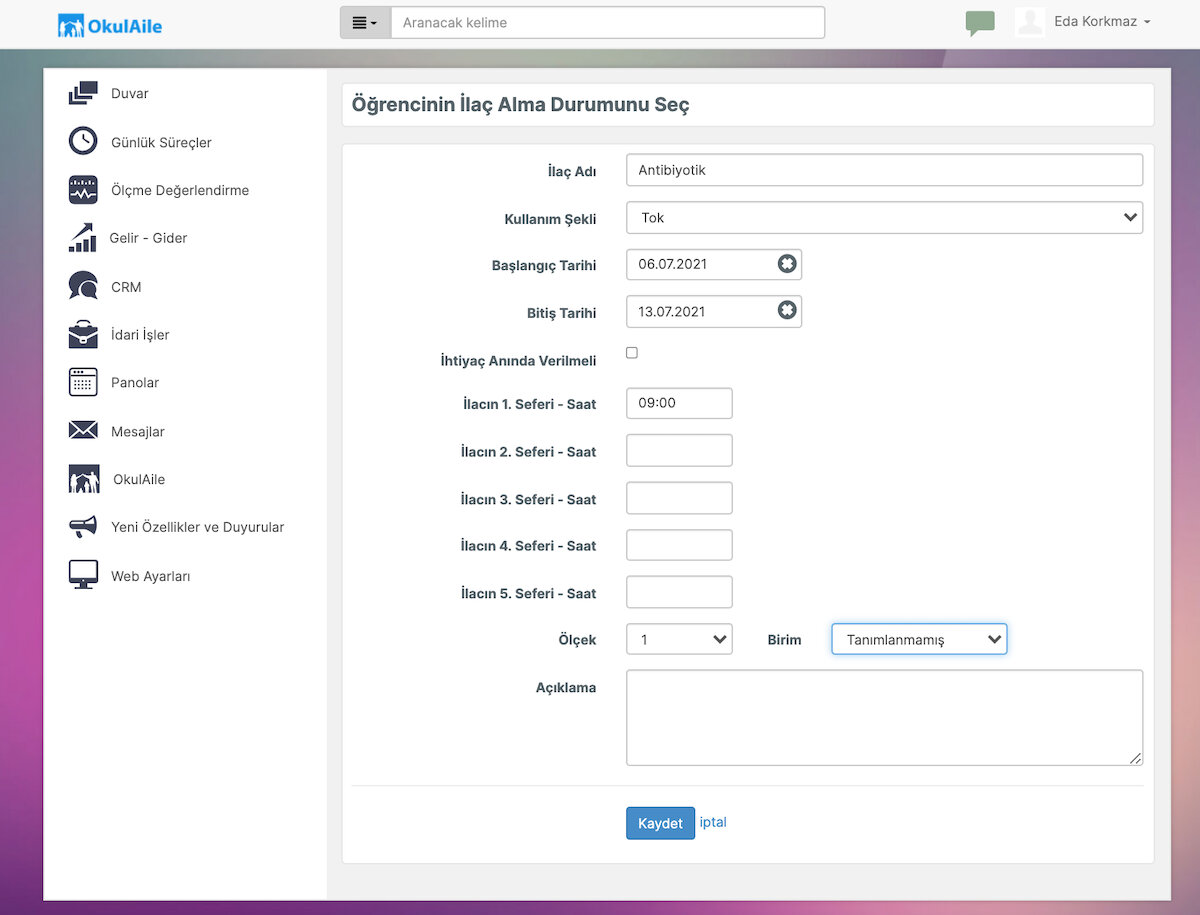Click the Gelir - Gider chart icon

coord(82,238)
